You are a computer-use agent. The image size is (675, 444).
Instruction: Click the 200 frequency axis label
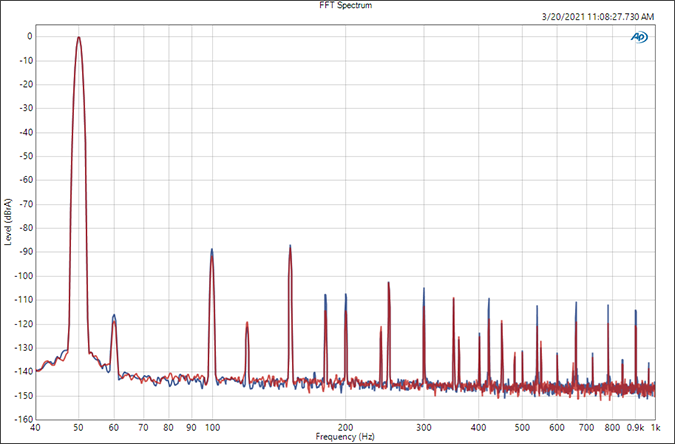tap(345, 428)
